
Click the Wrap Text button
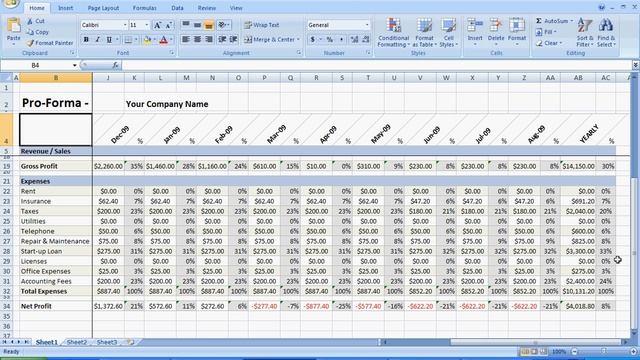[262, 25]
